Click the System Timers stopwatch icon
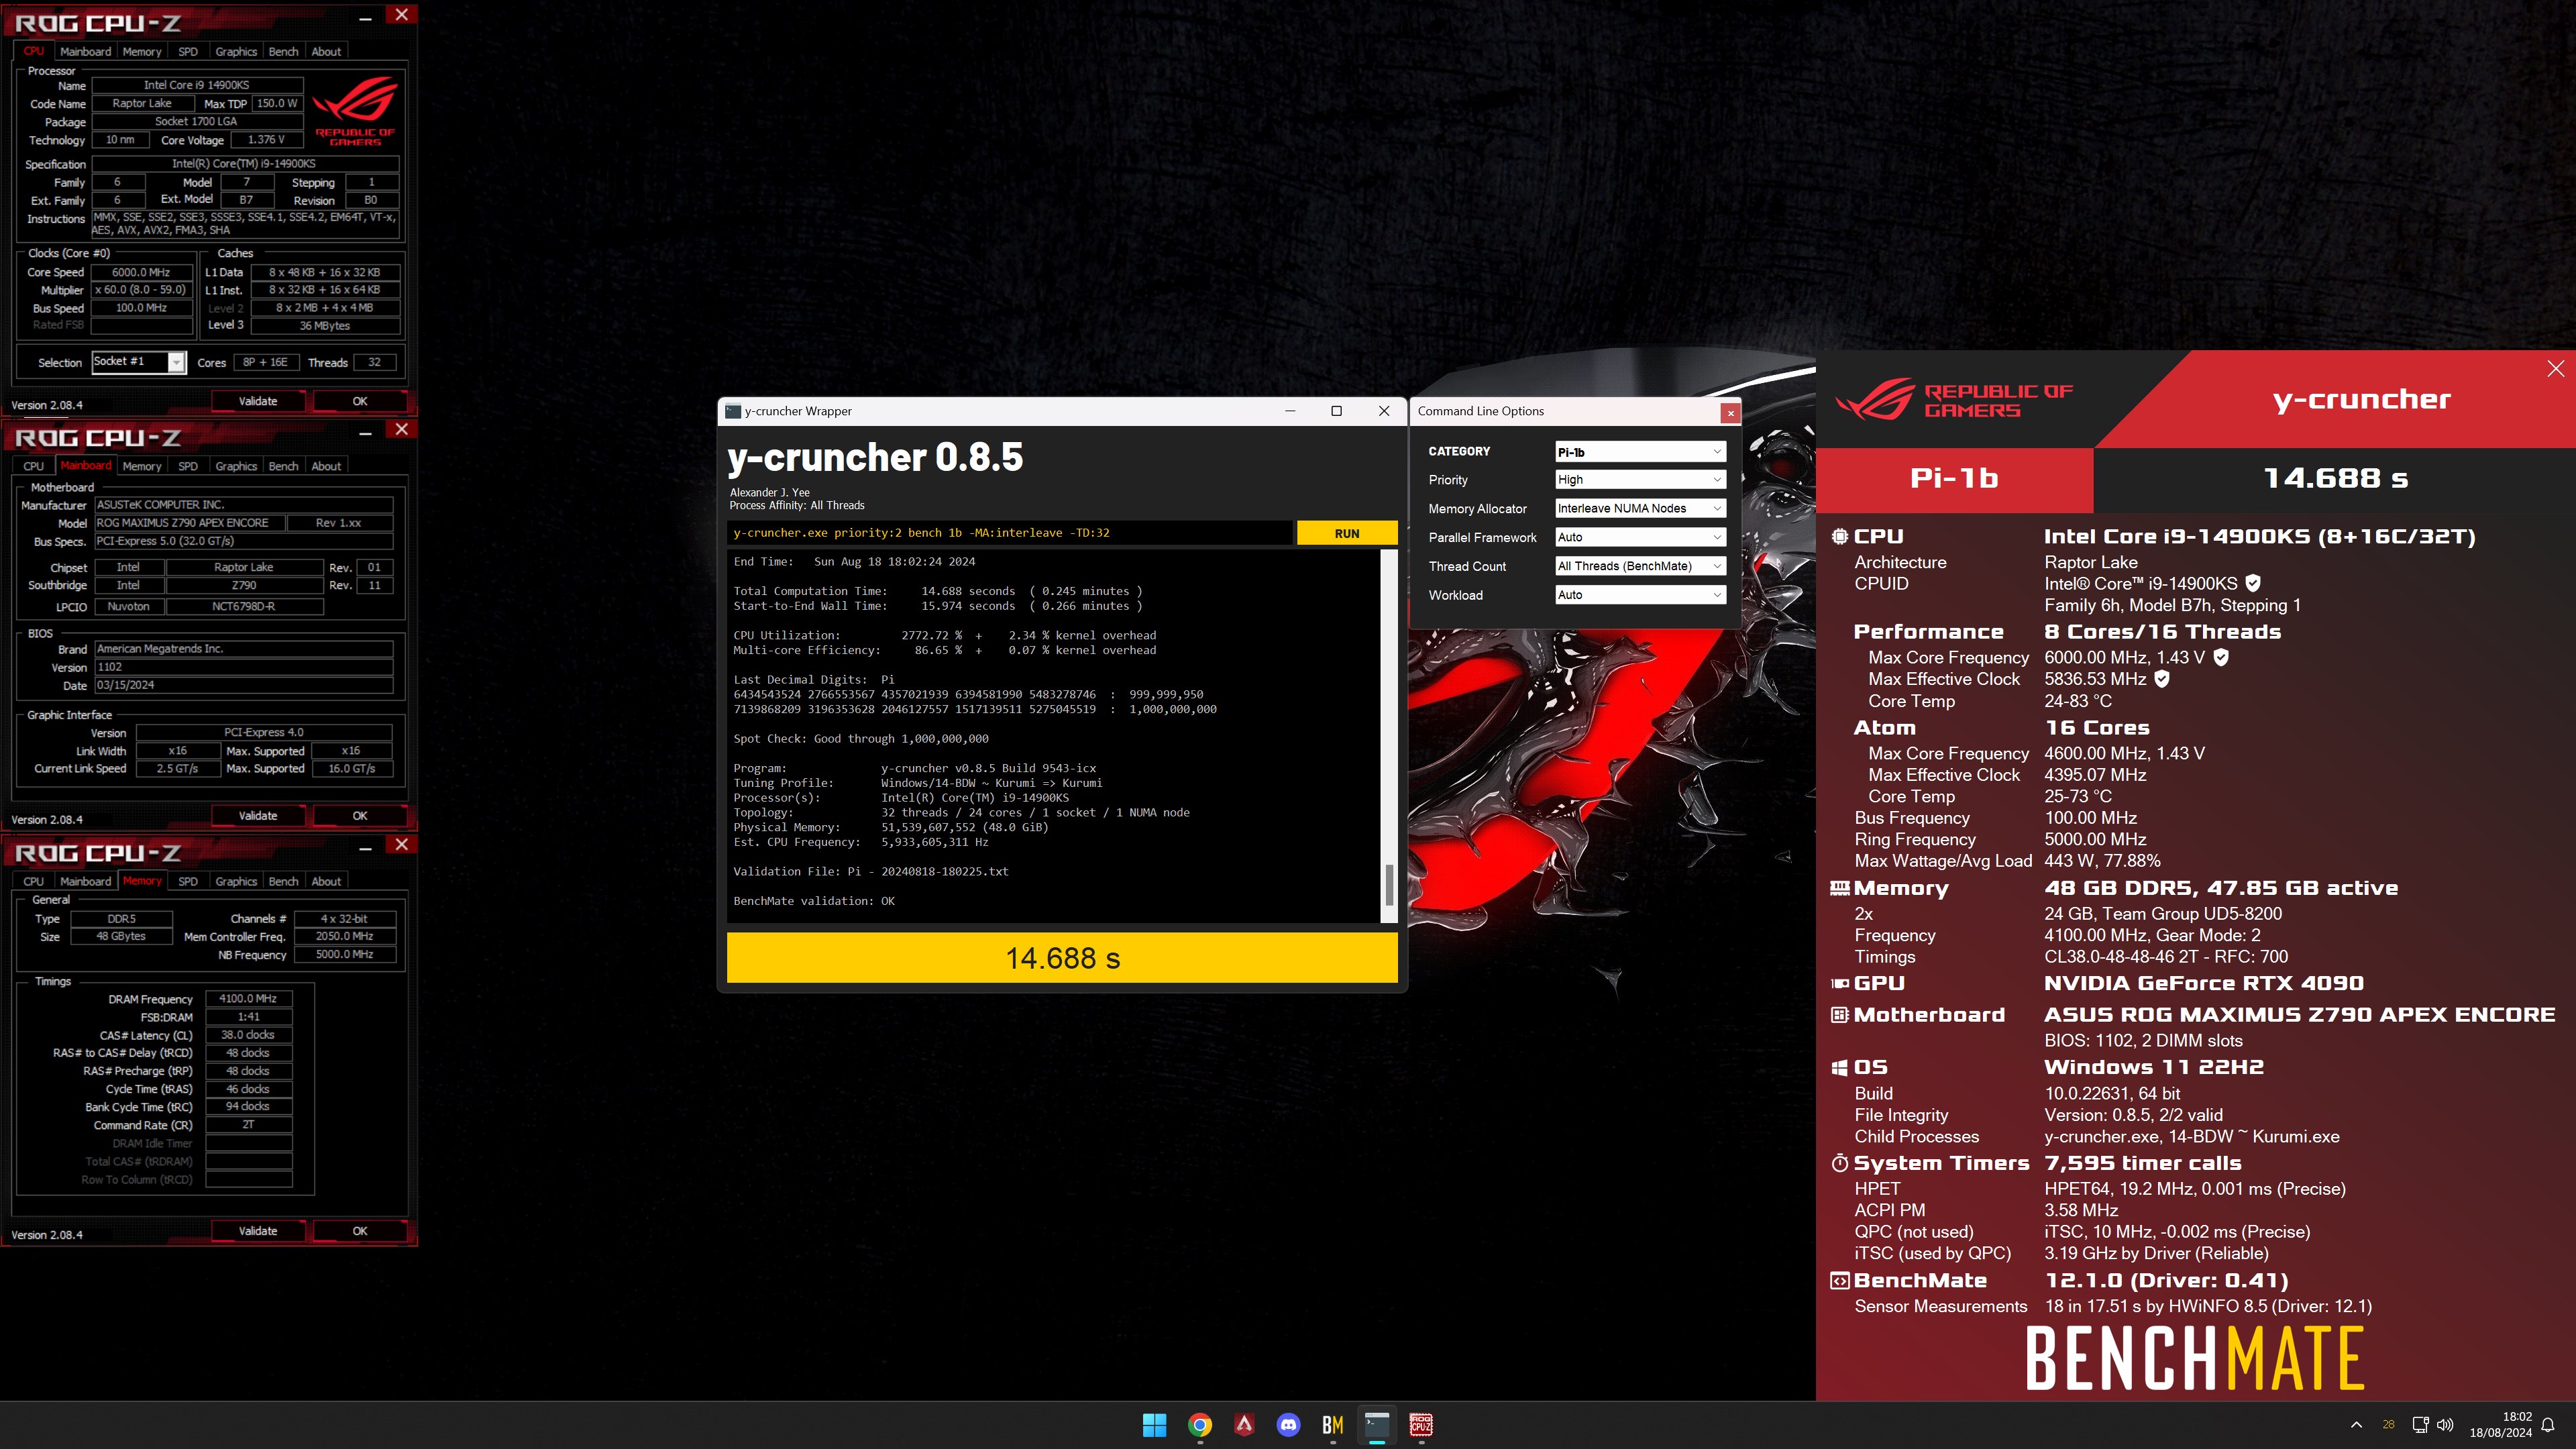The width and height of the screenshot is (2576, 1449). click(x=1839, y=1163)
